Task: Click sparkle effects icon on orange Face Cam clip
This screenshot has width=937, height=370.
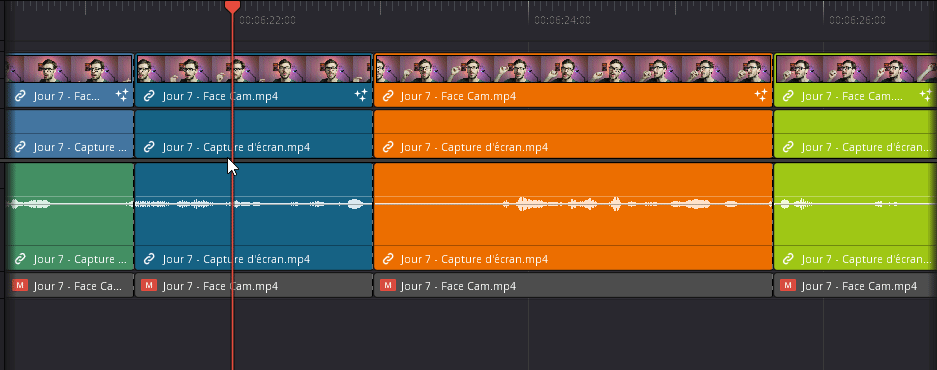Action: point(760,95)
